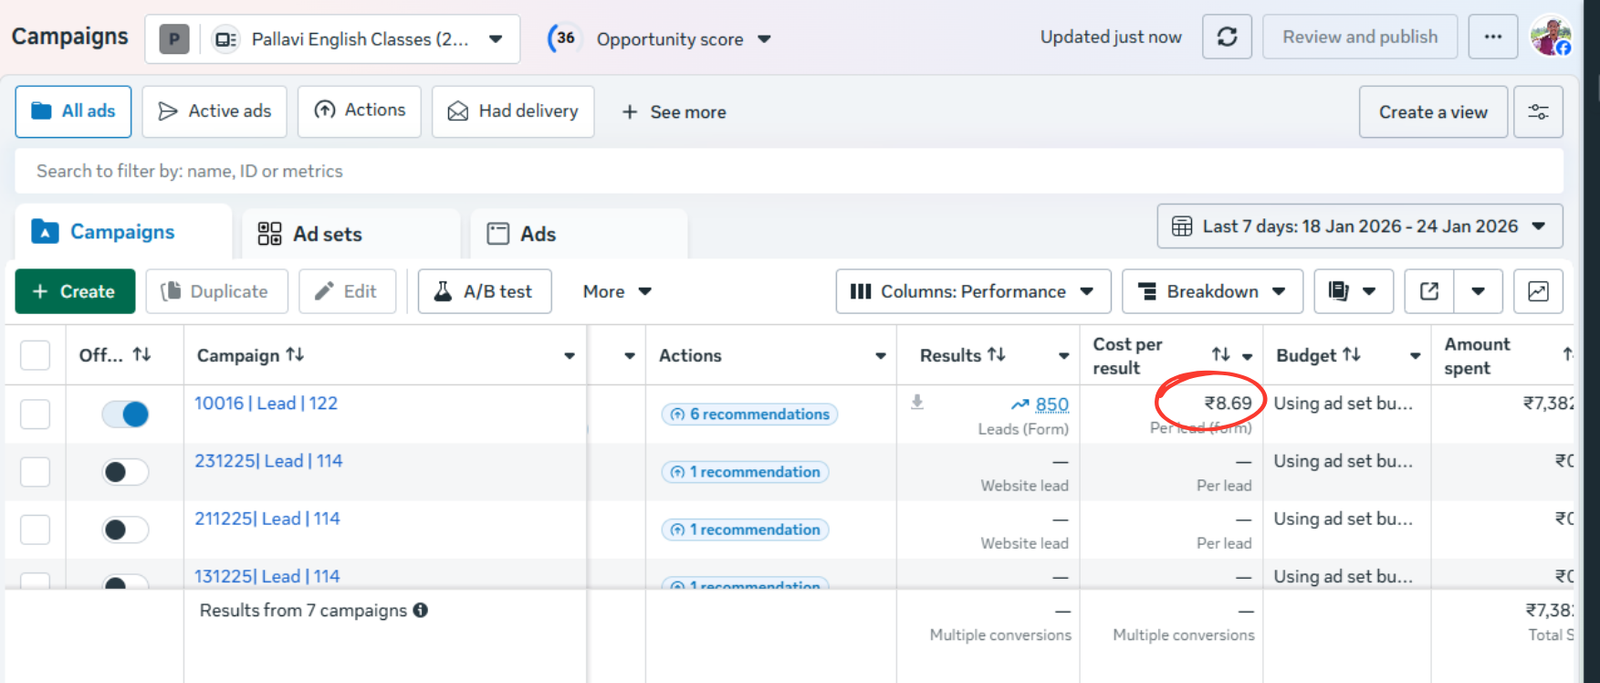Click the 850 leads result link
Viewport: 1600px width, 683px height.
click(x=1052, y=404)
